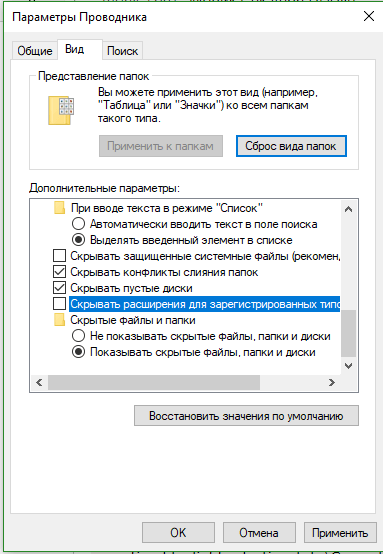
Task: Click folder icon beside При вводе текста в режиме "Список"
Action: click(x=59, y=208)
